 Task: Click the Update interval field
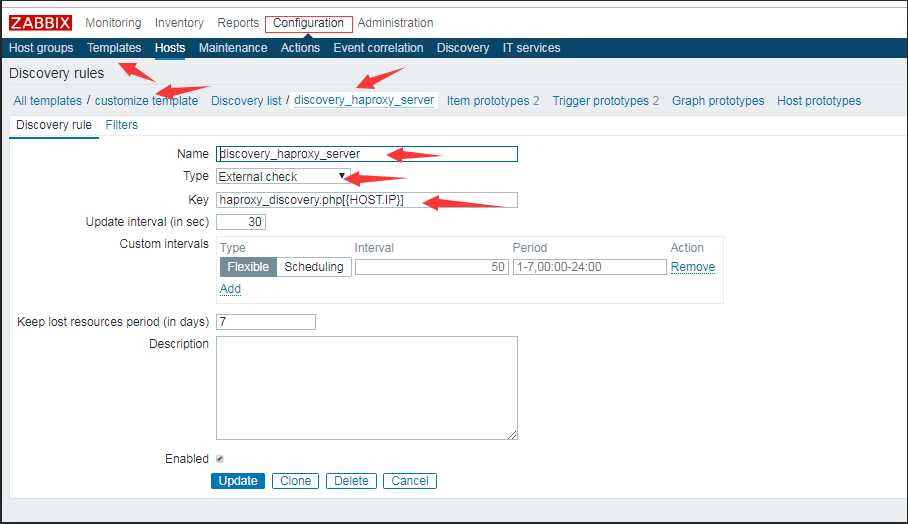tap(241, 222)
